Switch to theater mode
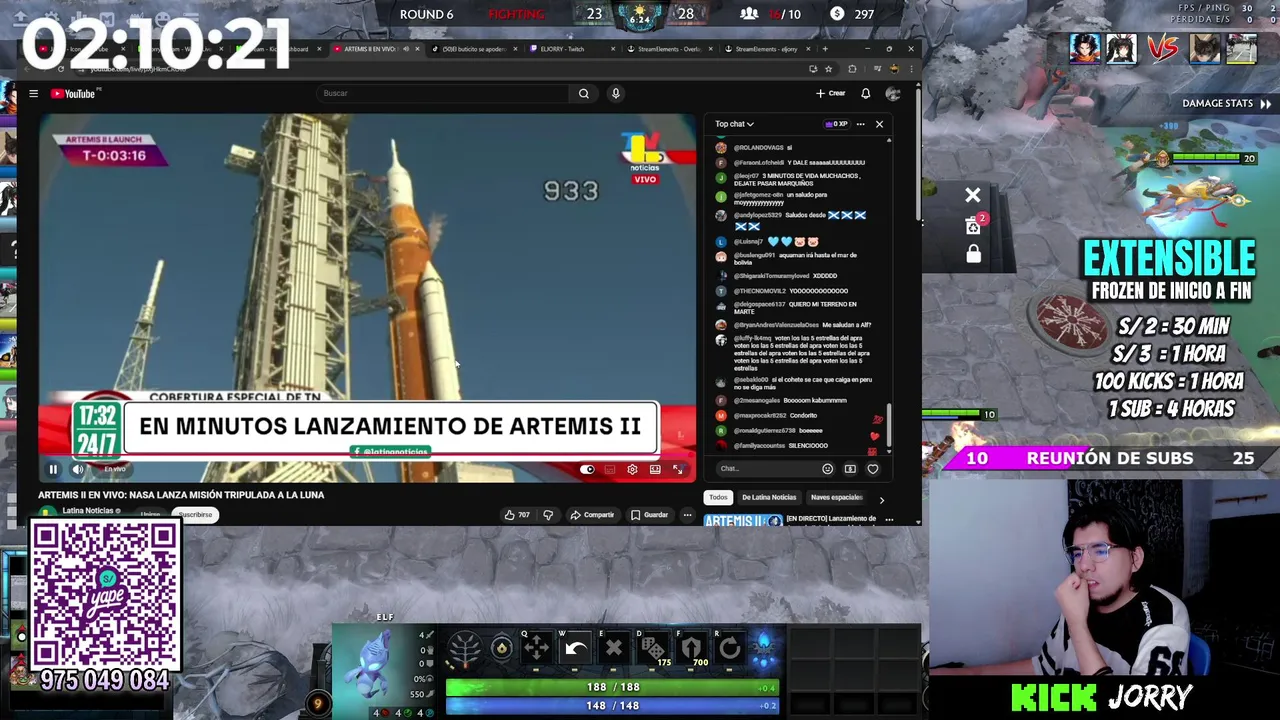The width and height of the screenshot is (1280, 720). [x=655, y=469]
